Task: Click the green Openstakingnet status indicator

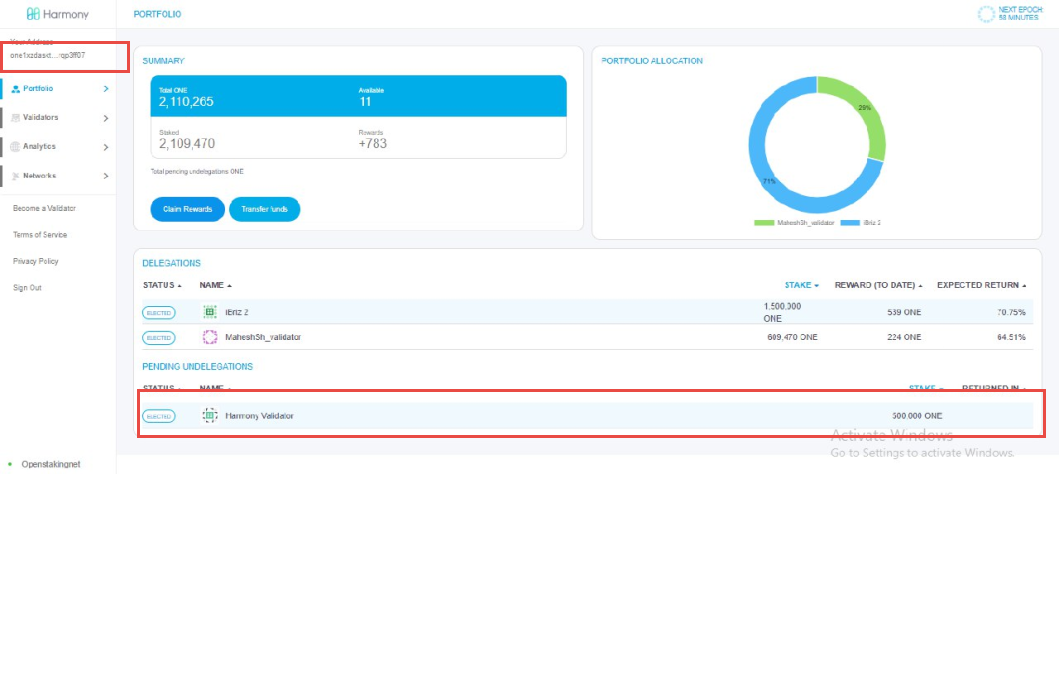Action: [9, 464]
